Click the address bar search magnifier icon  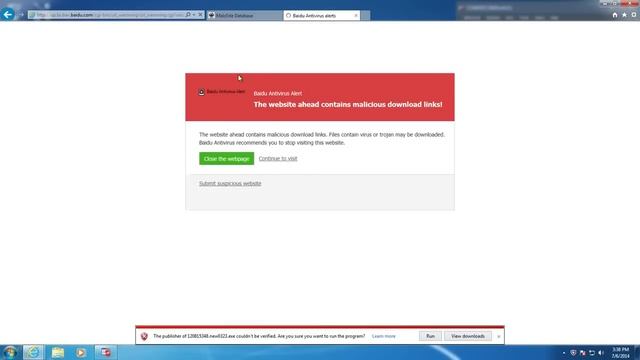(x=188, y=15)
